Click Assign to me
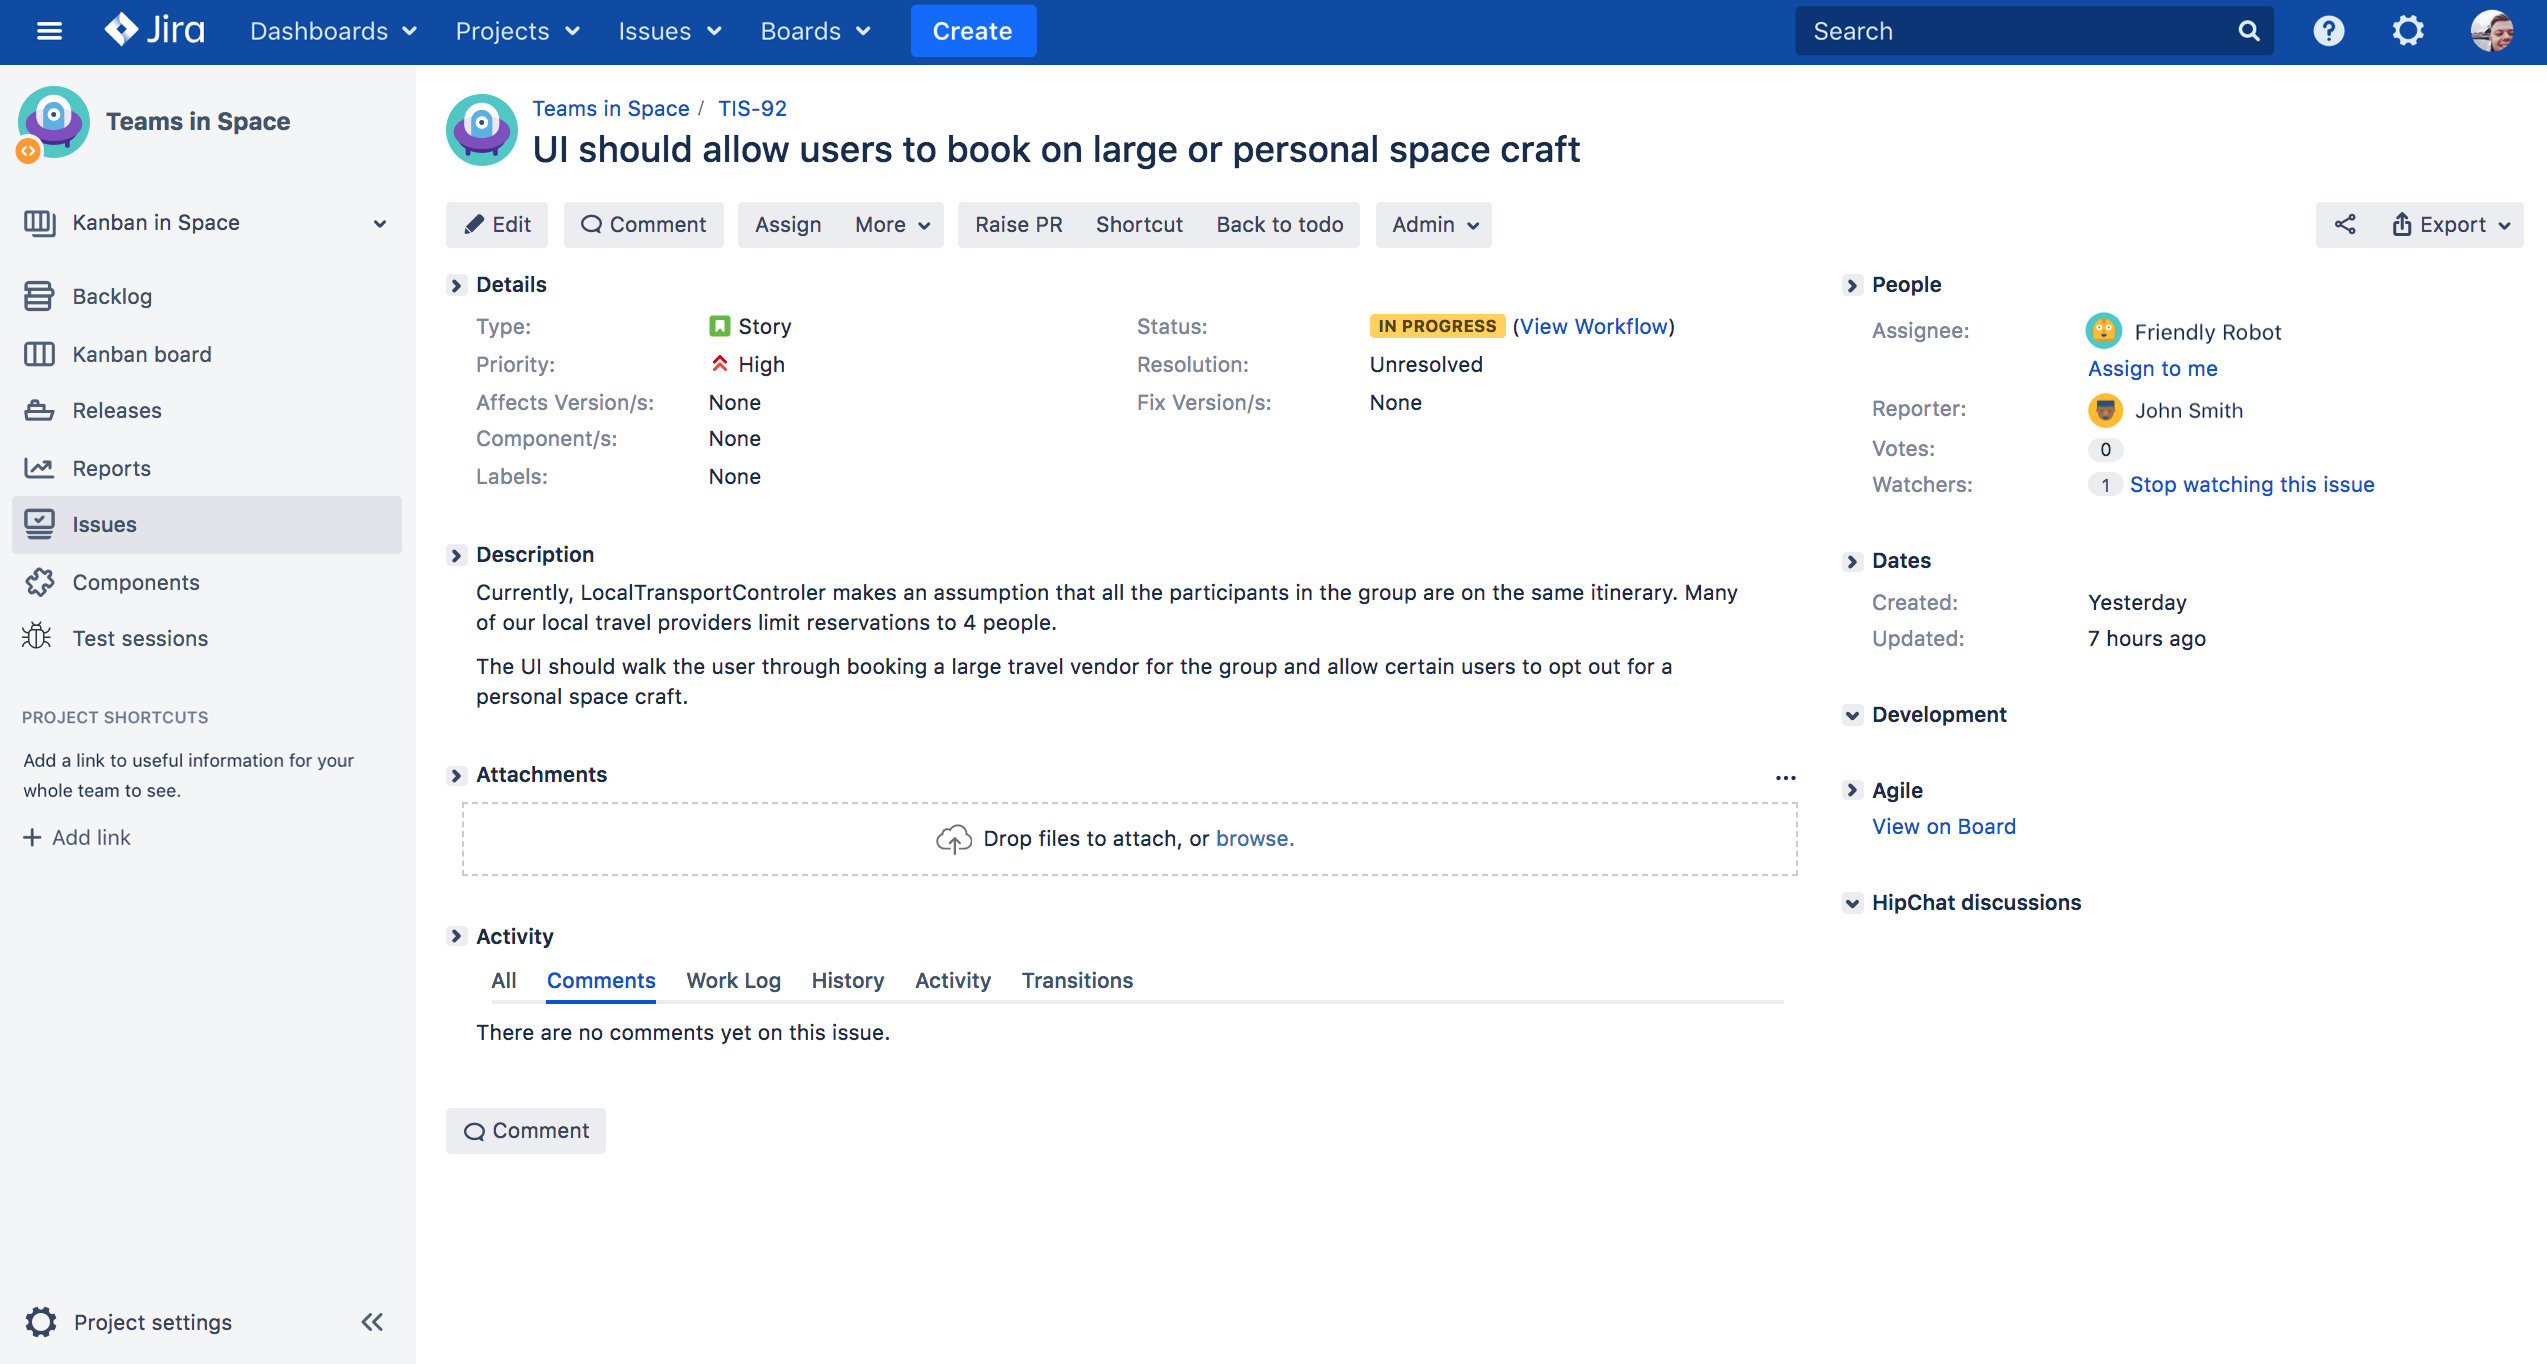 point(2152,368)
